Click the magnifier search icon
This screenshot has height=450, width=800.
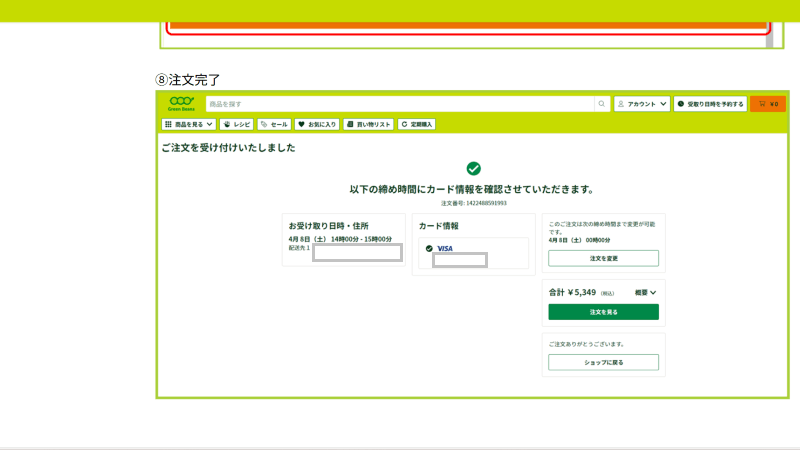602,104
